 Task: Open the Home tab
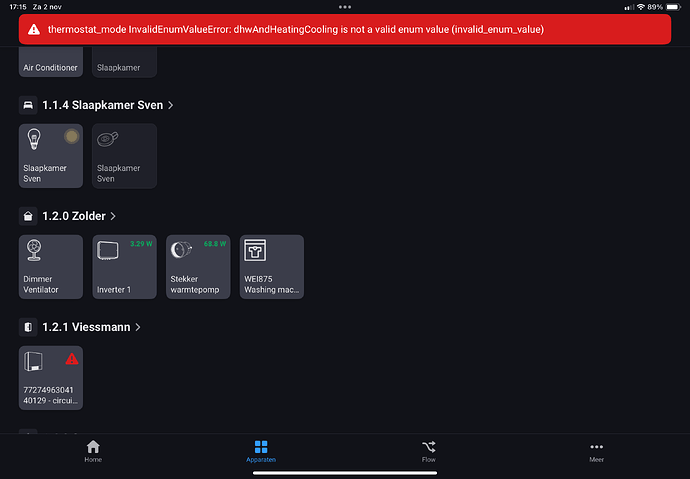[x=93, y=451]
